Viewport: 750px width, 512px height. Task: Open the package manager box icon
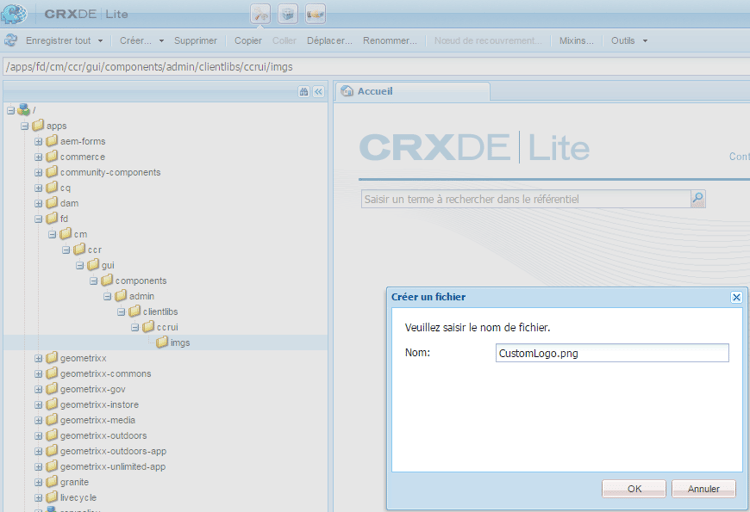pos(288,14)
